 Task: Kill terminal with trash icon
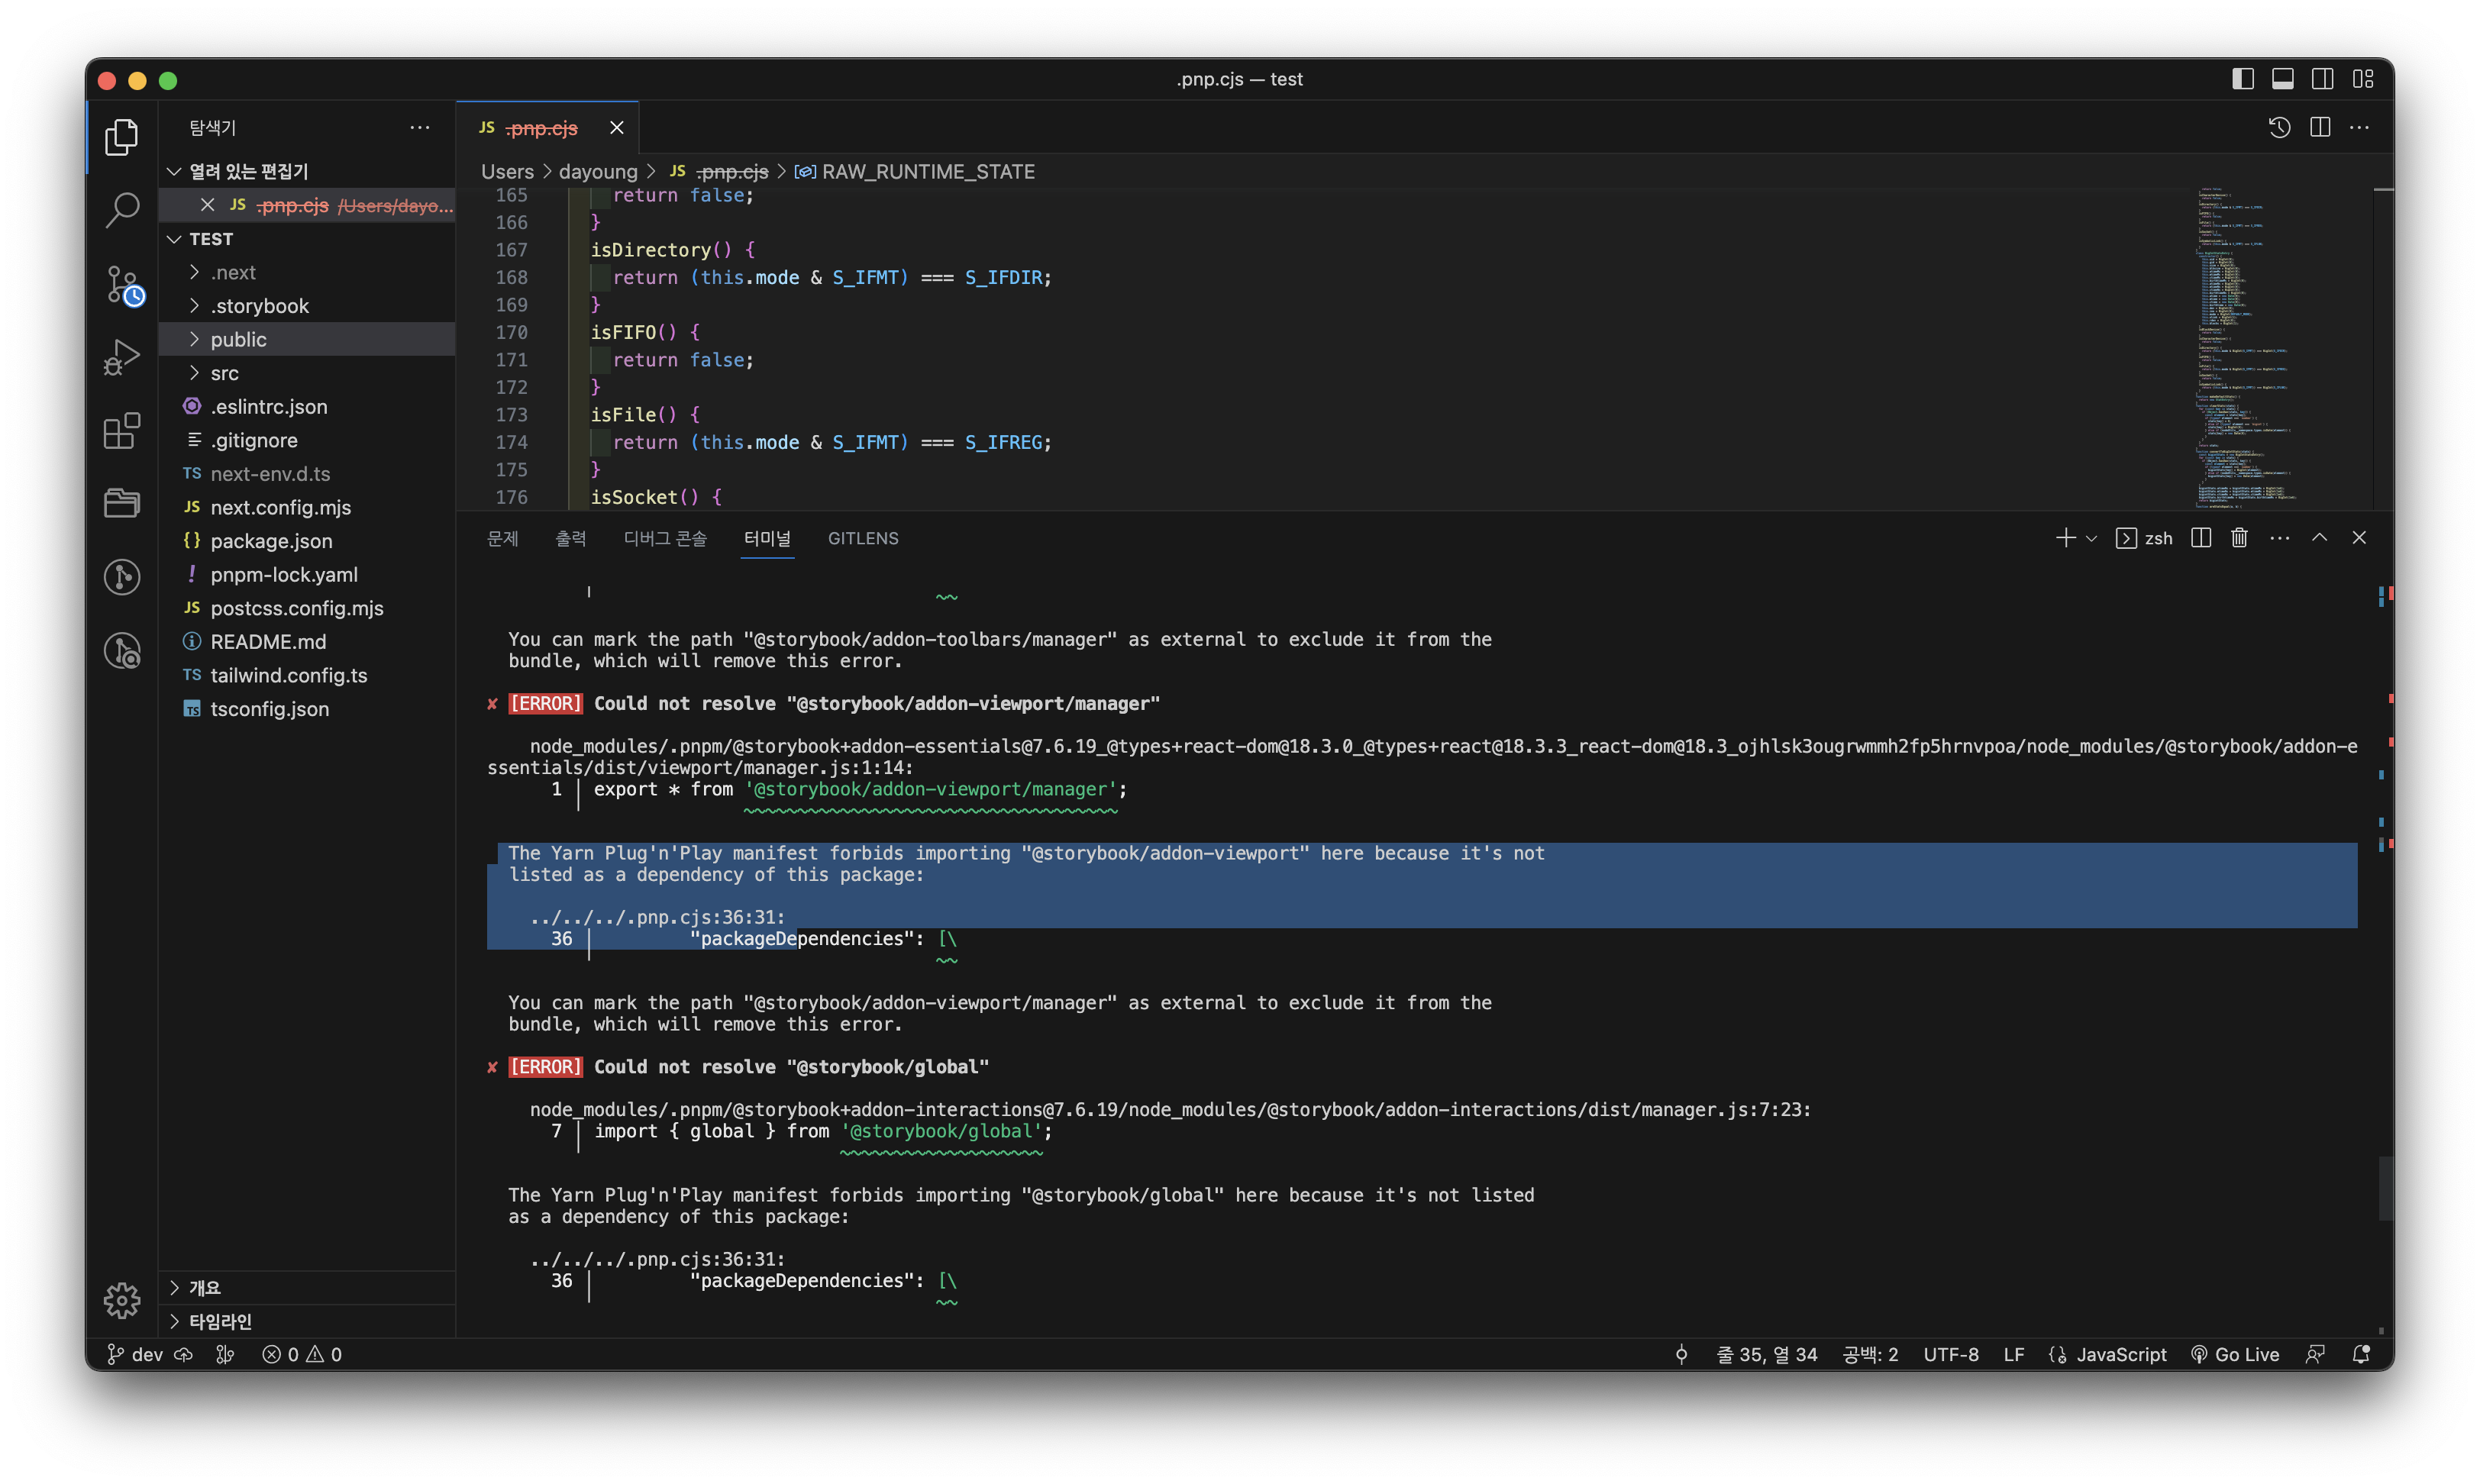click(x=2239, y=538)
